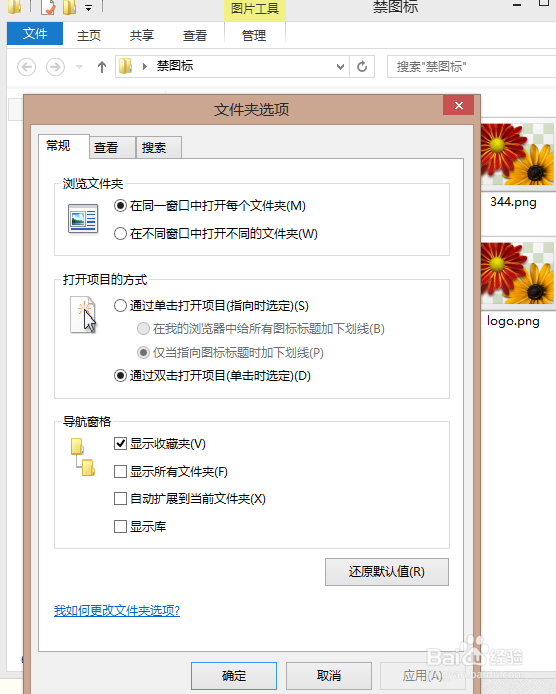Select underline only when pointing option

click(x=230, y=353)
